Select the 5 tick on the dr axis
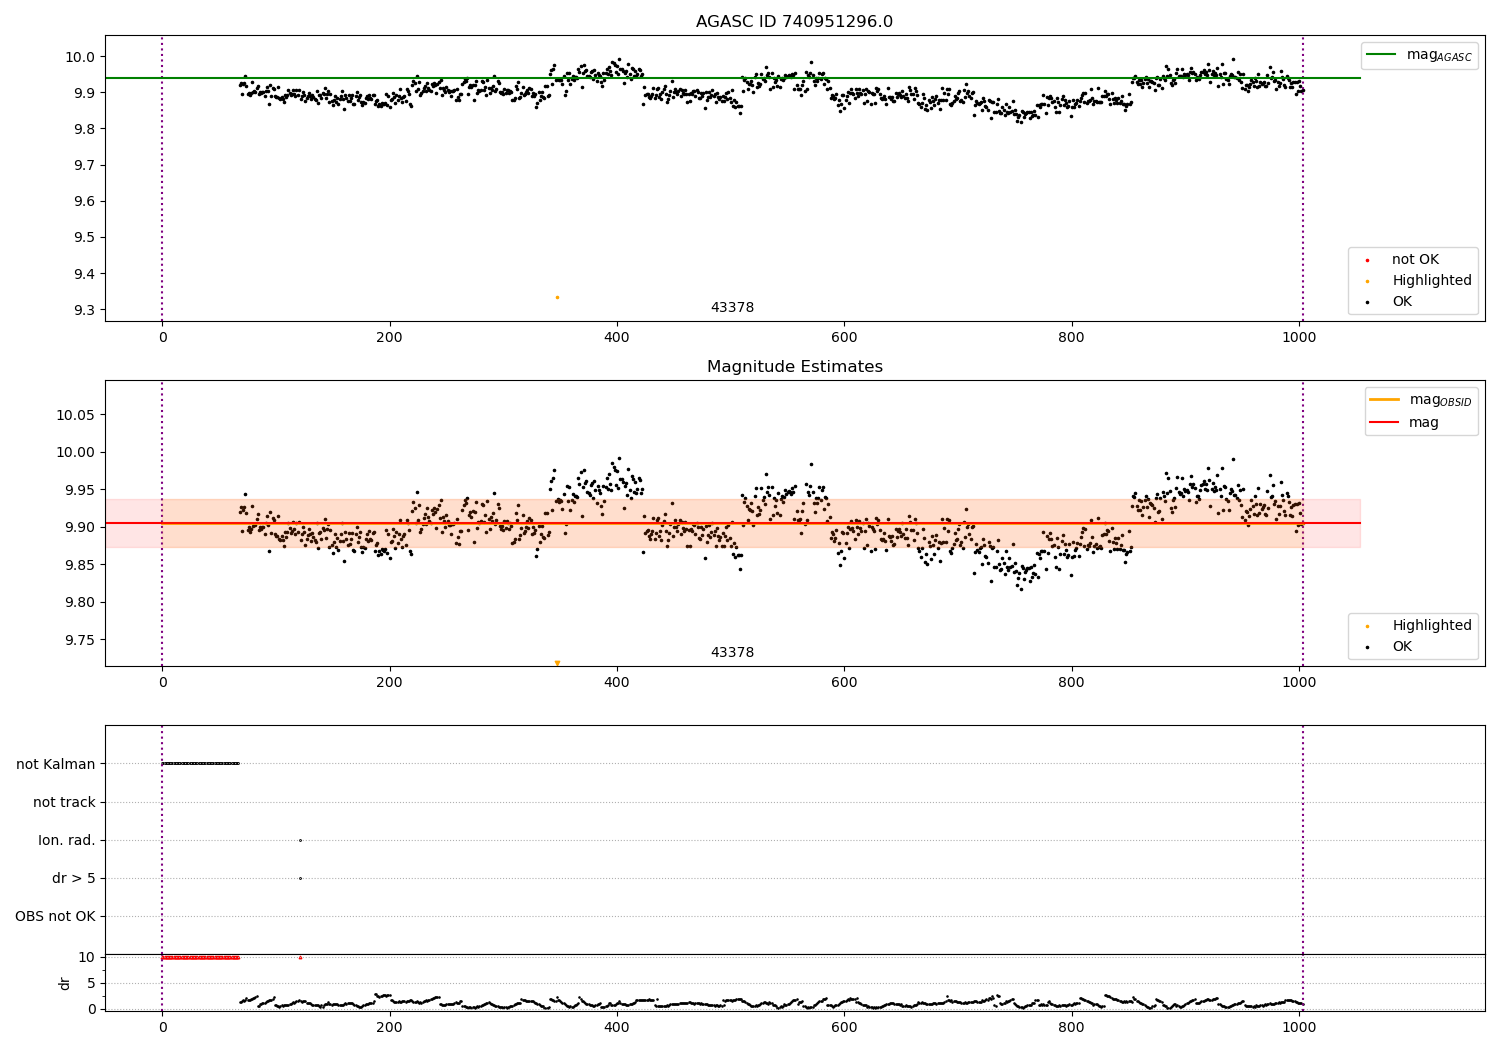This screenshot has width=1500, height=1050. point(92,983)
